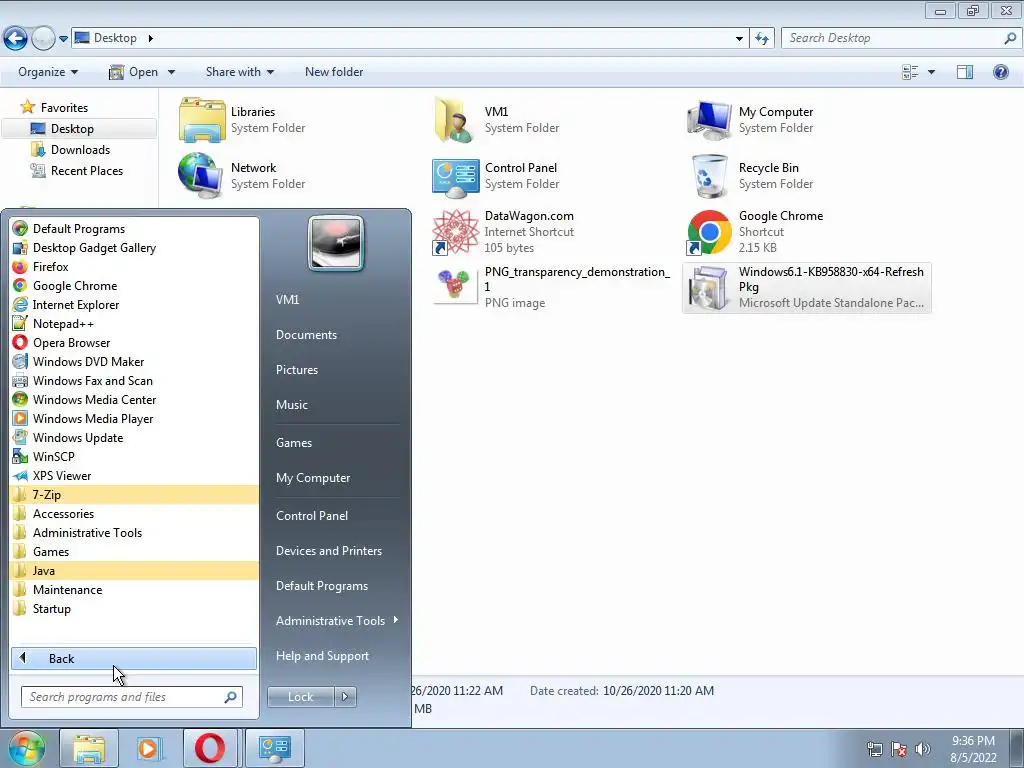Expand the Java program folder
The width and height of the screenshot is (1024, 768).
[x=134, y=570]
